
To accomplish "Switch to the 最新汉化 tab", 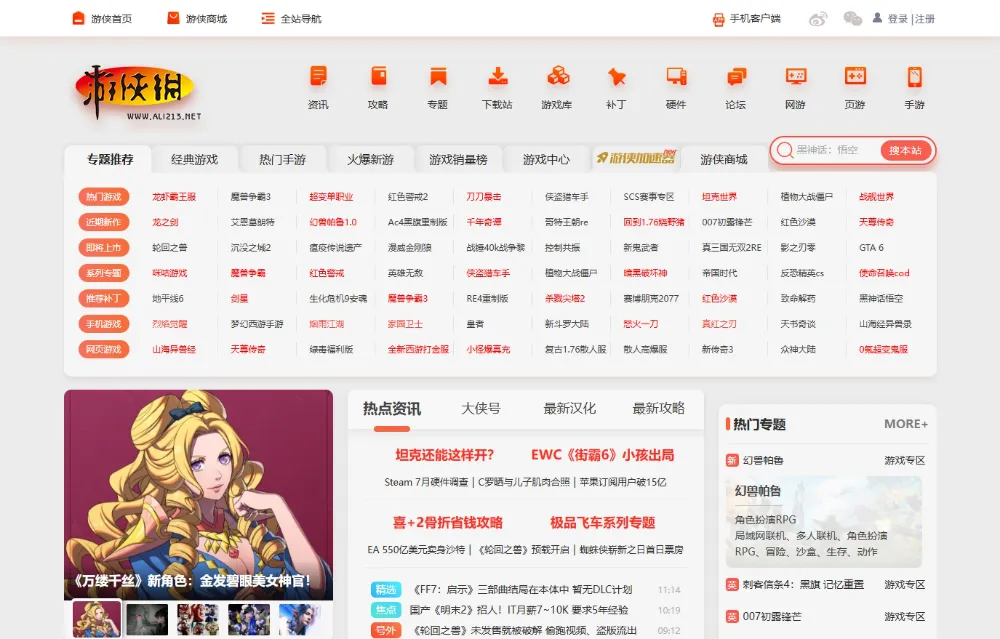I will point(570,409).
